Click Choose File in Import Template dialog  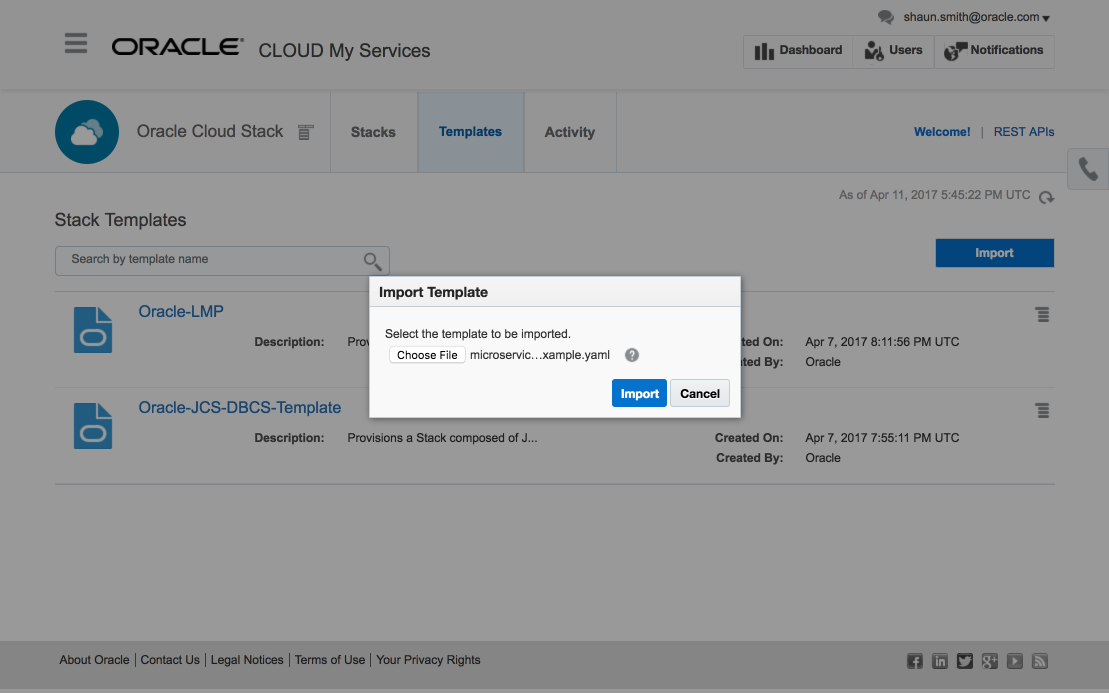coord(427,355)
